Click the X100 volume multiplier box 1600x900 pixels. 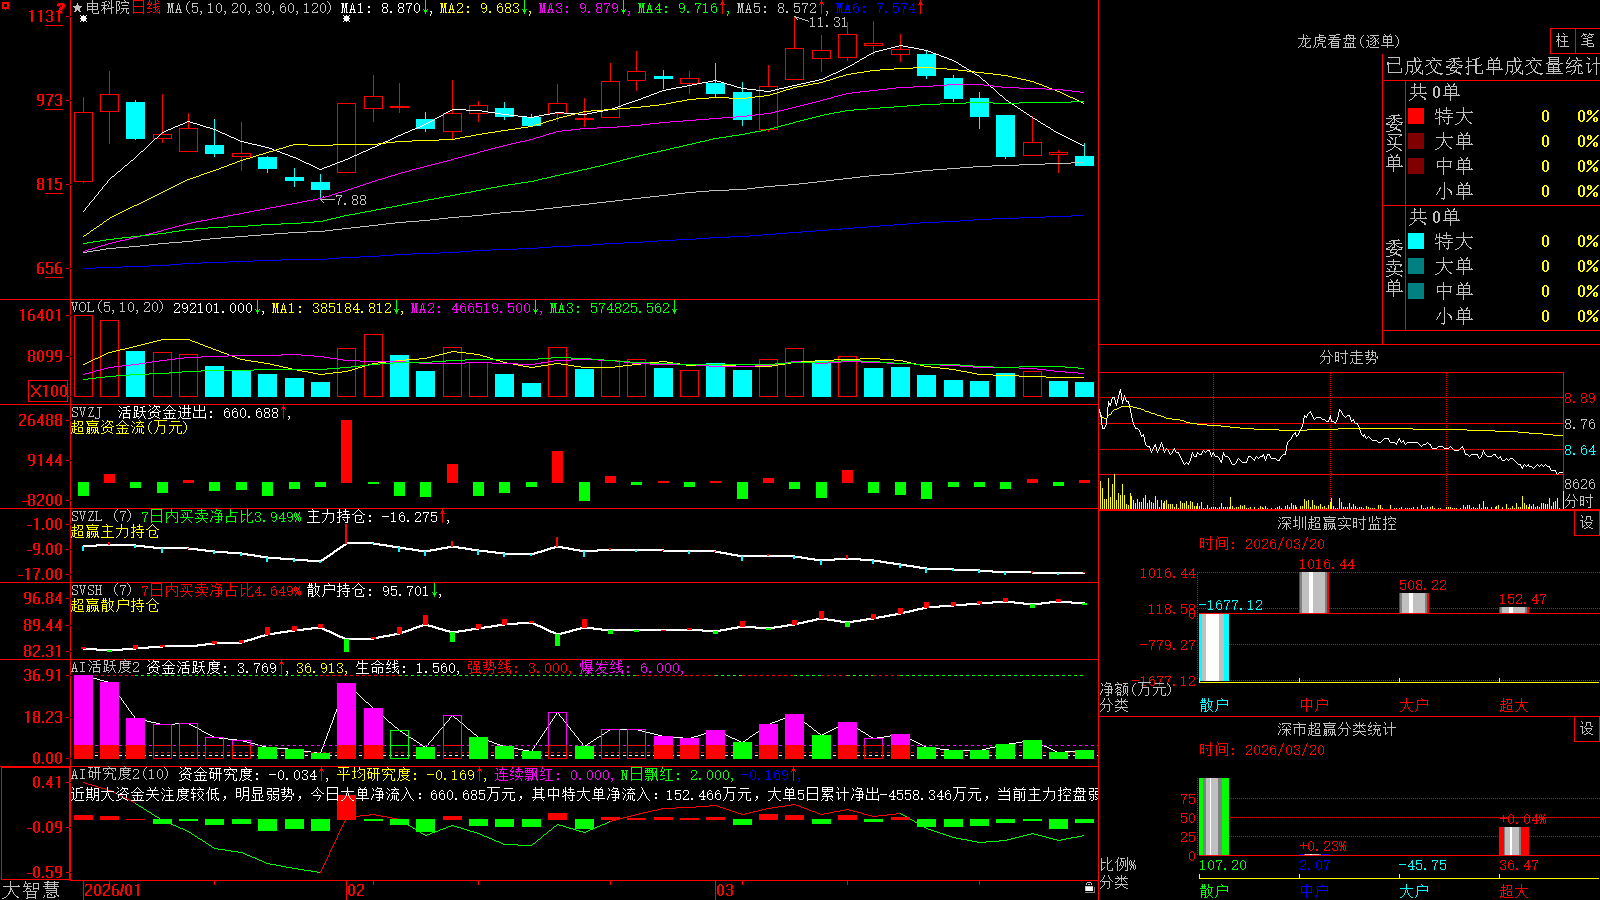coord(48,392)
